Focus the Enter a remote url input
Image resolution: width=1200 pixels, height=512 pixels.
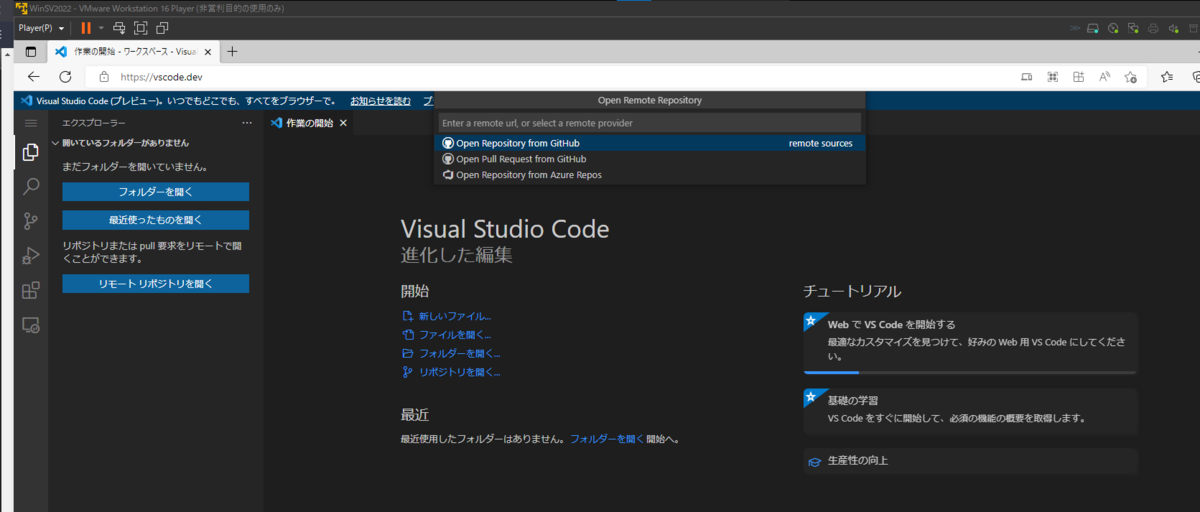[649, 122]
